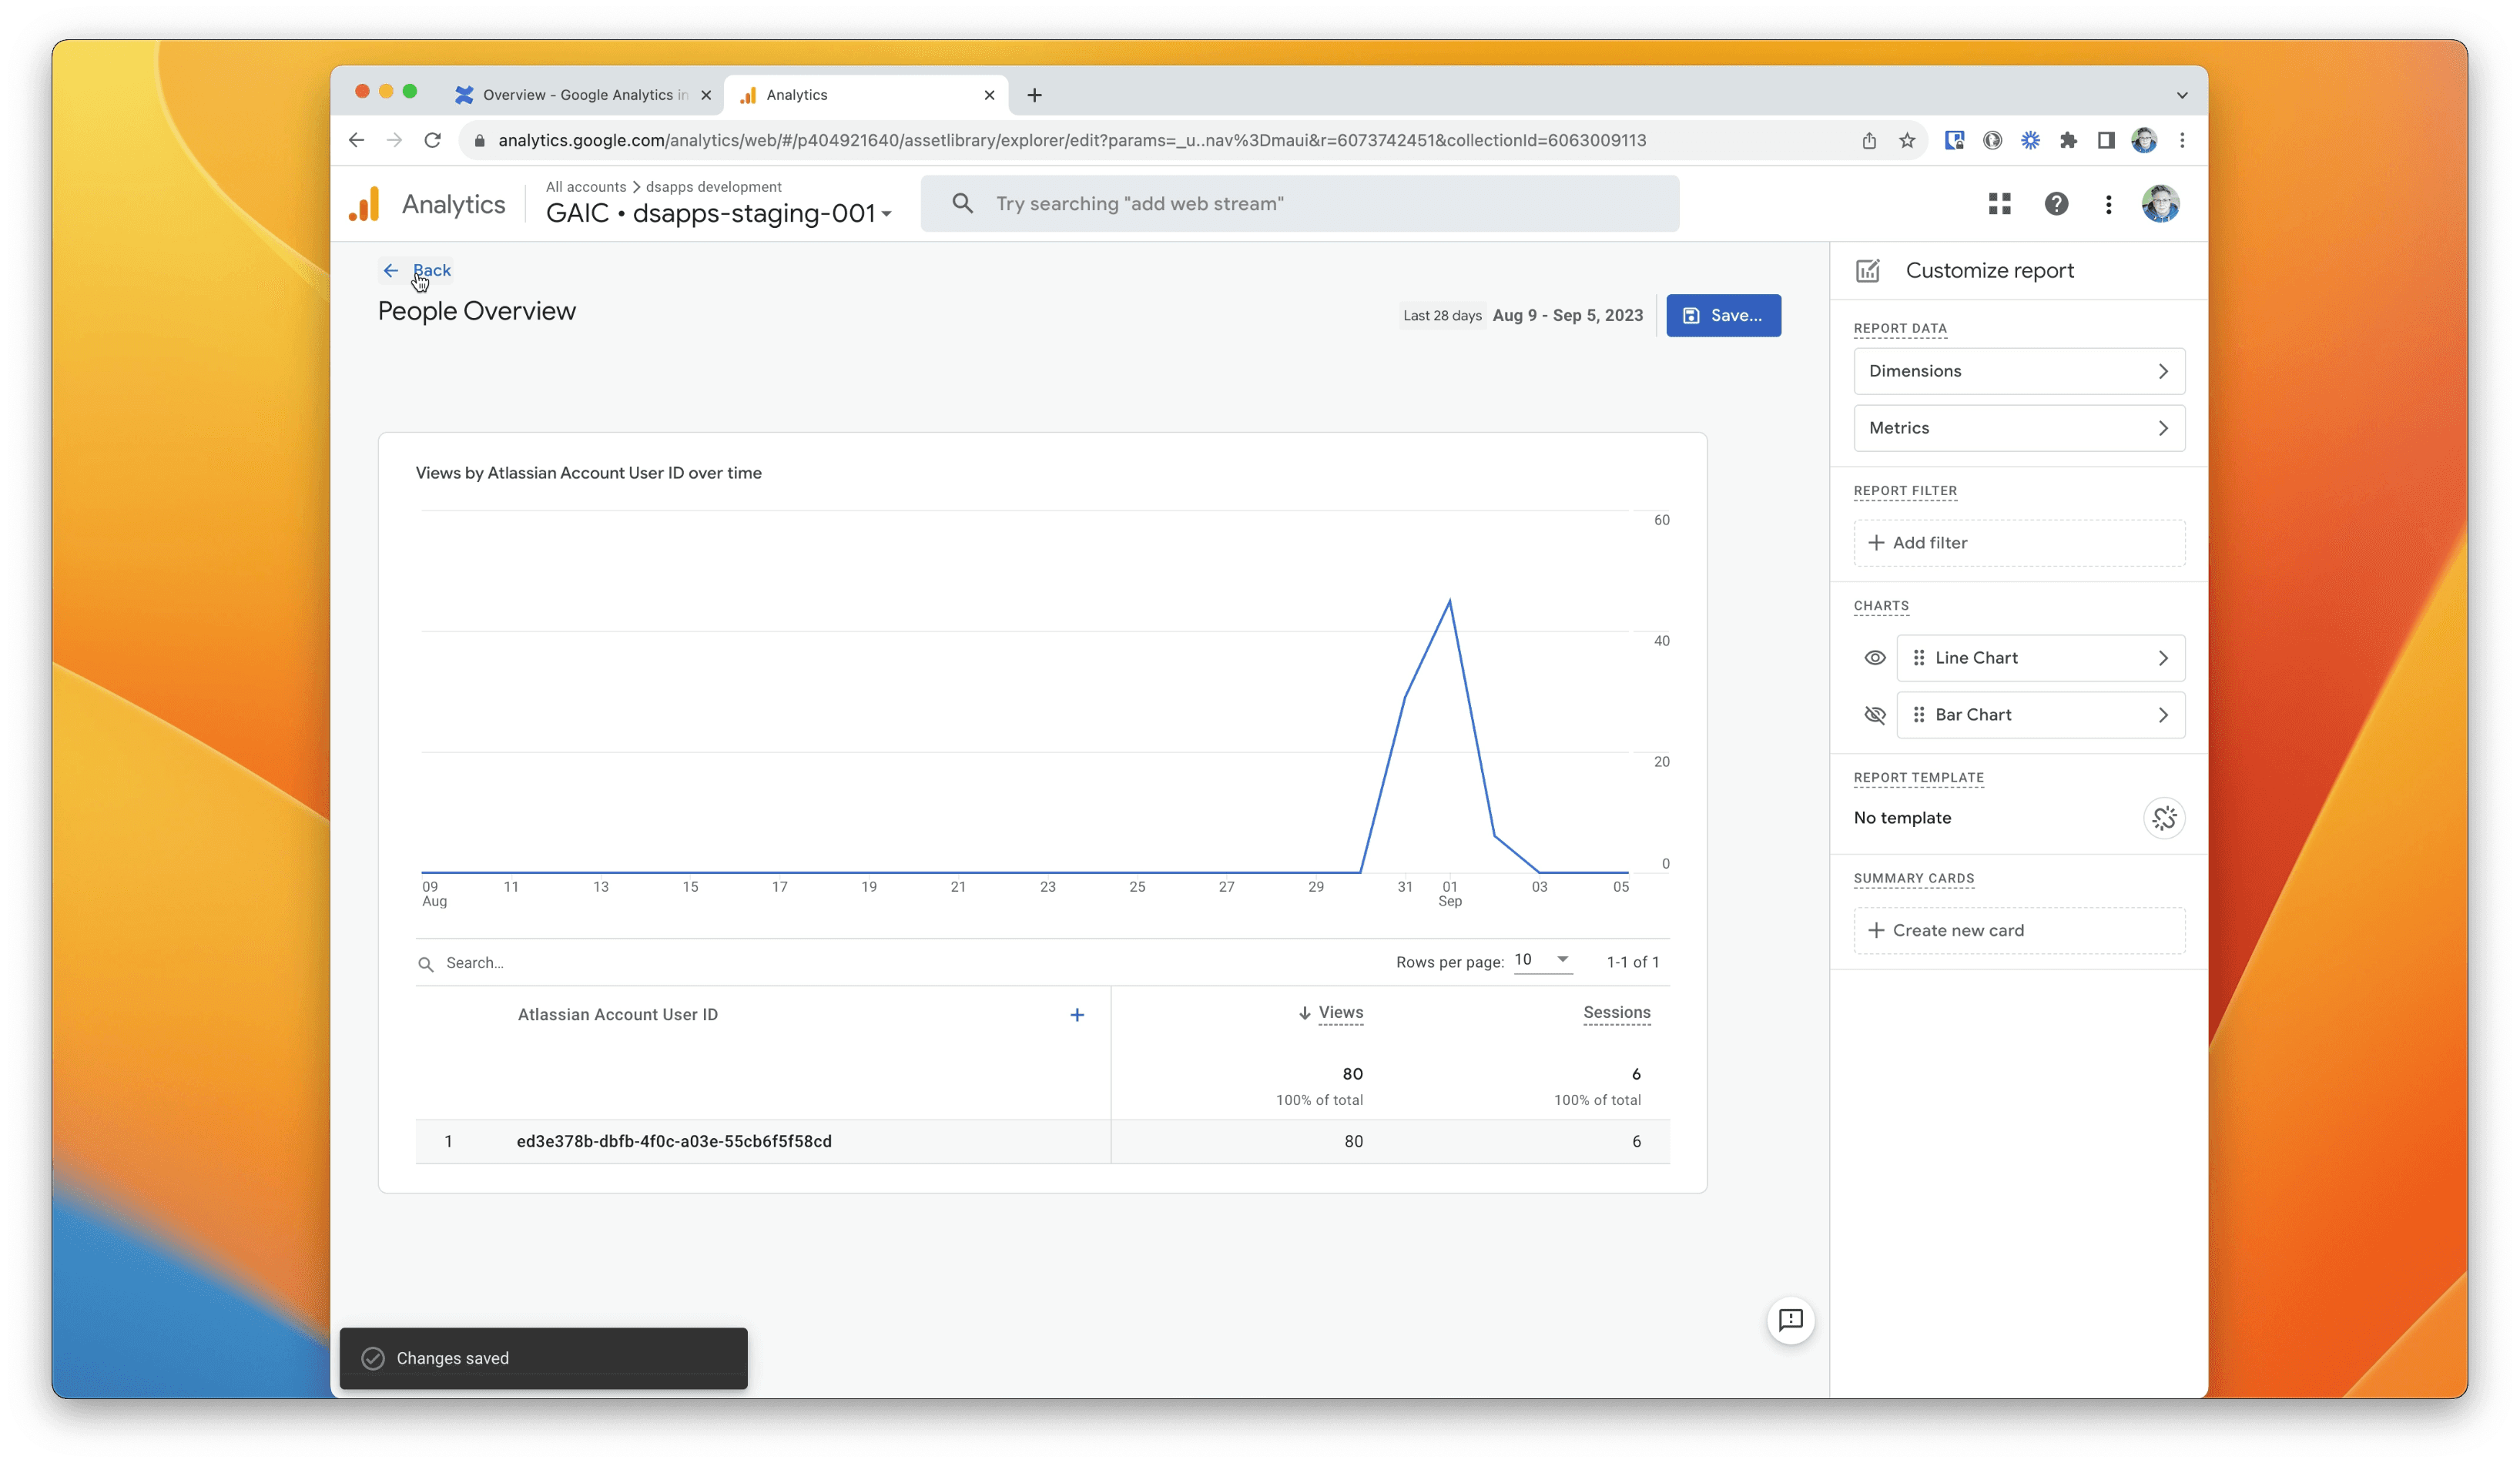Open Analytics more options menu
The width and height of the screenshot is (2520, 1463).
pyautogui.click(x=2108, y=204)
